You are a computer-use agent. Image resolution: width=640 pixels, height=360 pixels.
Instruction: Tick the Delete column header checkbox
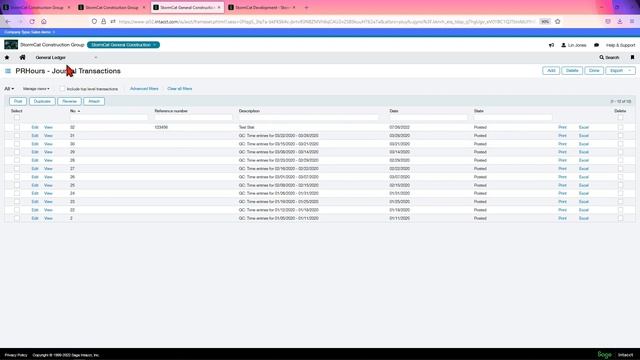click(x=620, y=118)
